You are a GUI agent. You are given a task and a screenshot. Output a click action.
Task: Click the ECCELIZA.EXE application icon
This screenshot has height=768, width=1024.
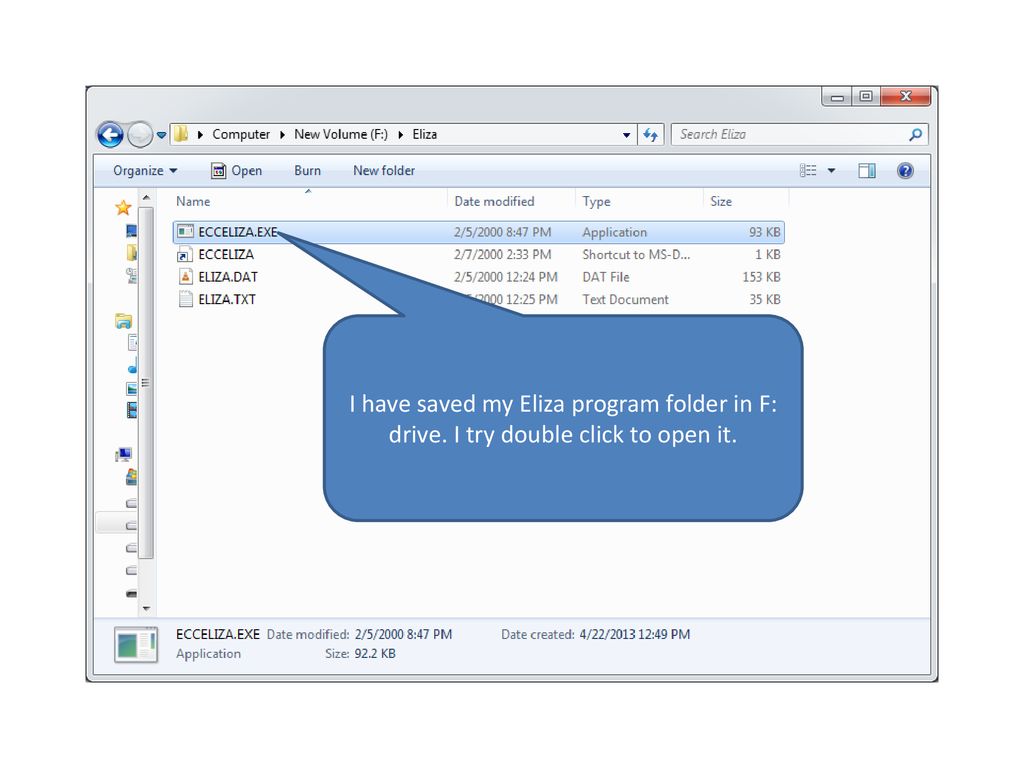point(185,231)
